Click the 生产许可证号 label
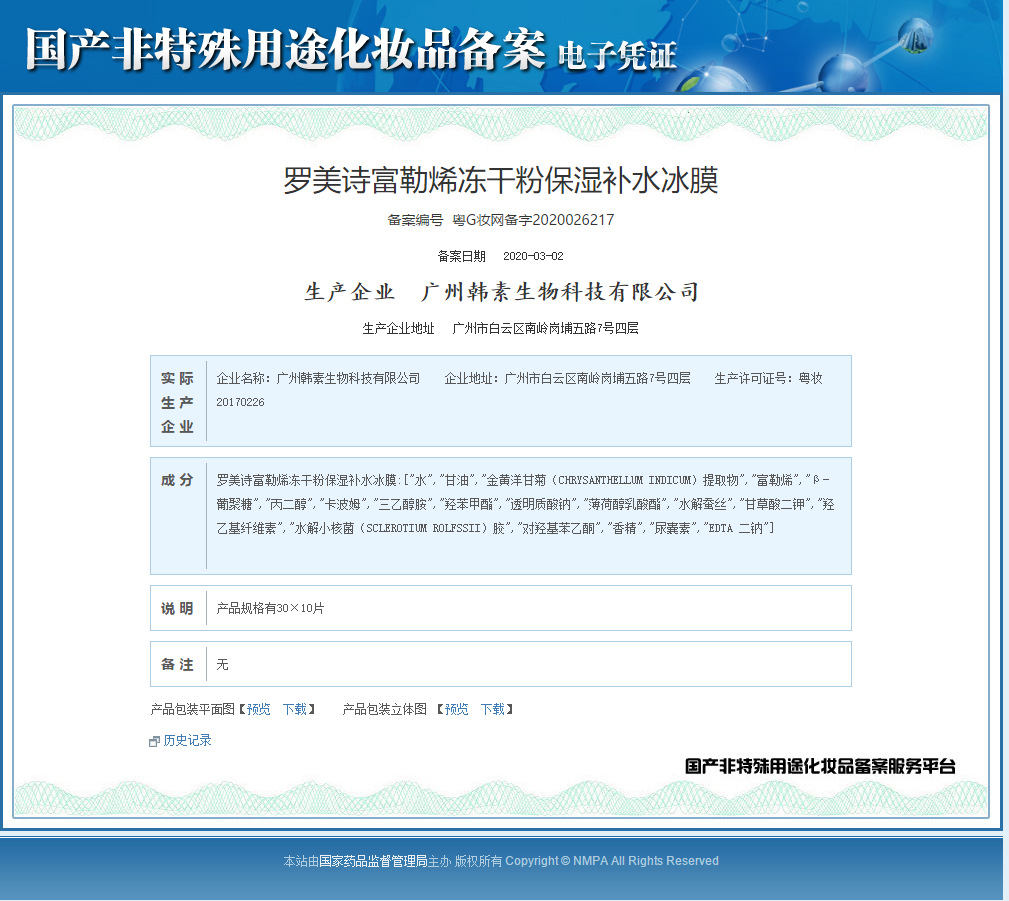 pos(755,378)
